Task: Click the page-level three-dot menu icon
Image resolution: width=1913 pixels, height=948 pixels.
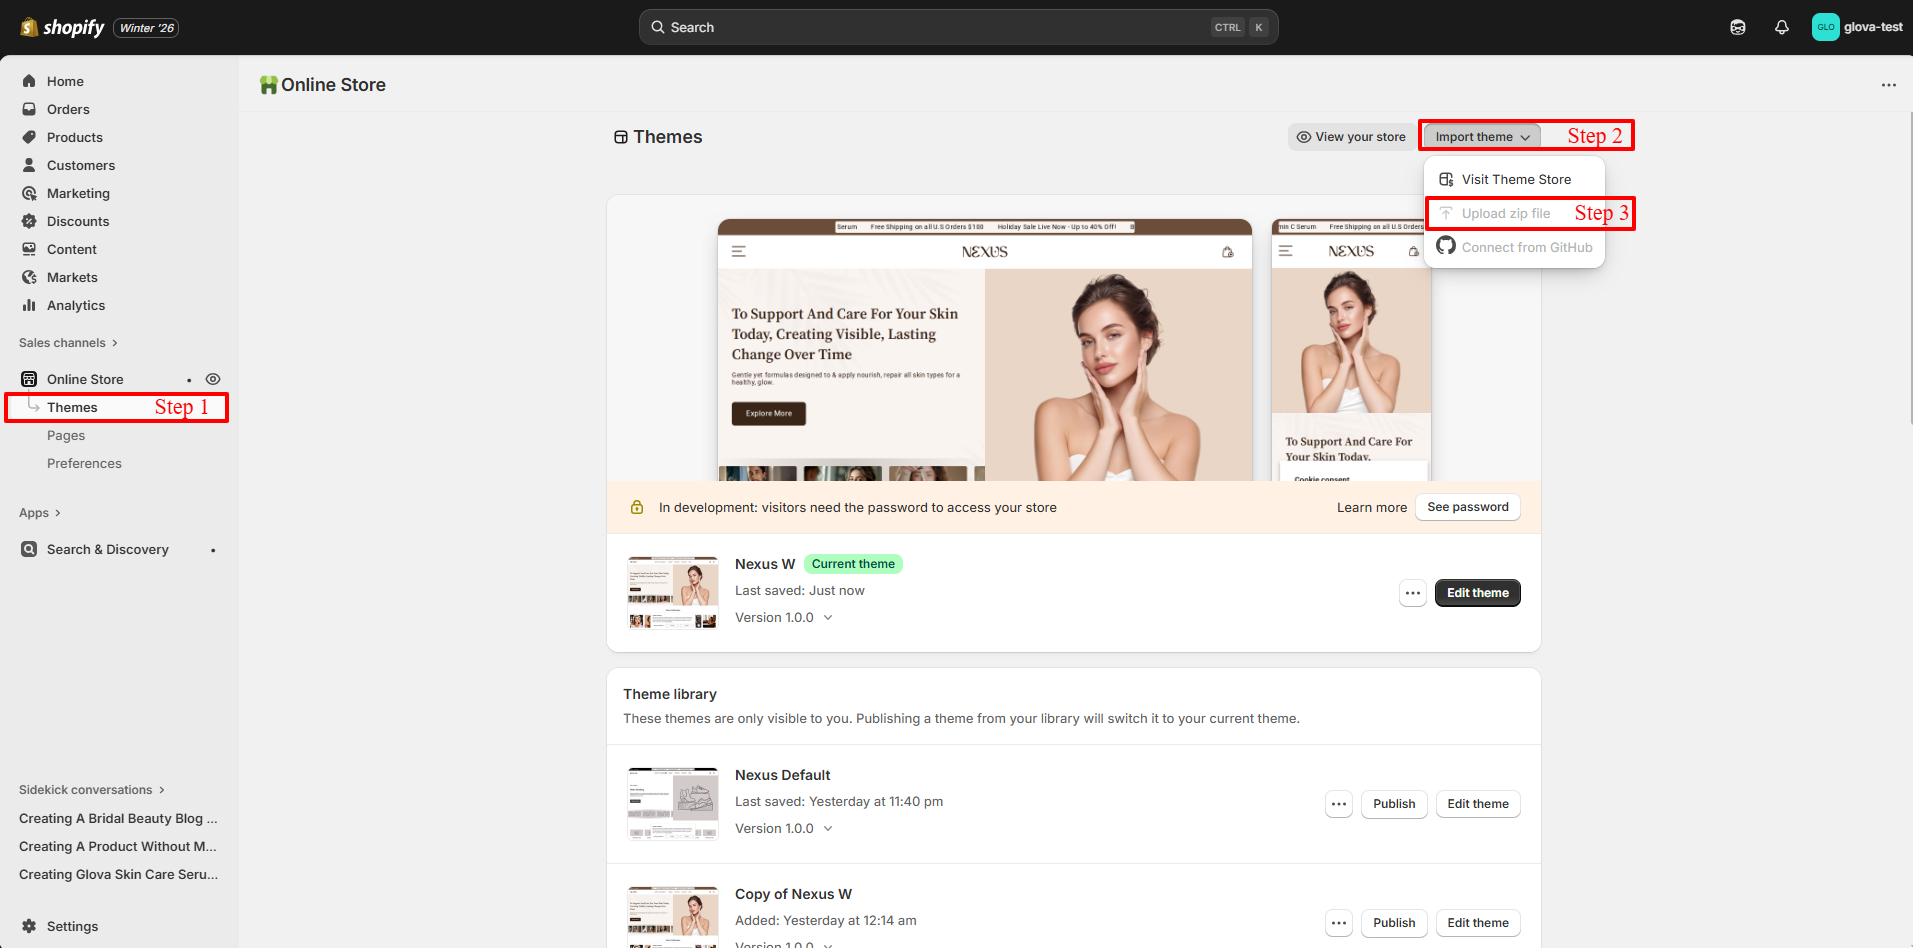Action: [x=1888, y=85]
